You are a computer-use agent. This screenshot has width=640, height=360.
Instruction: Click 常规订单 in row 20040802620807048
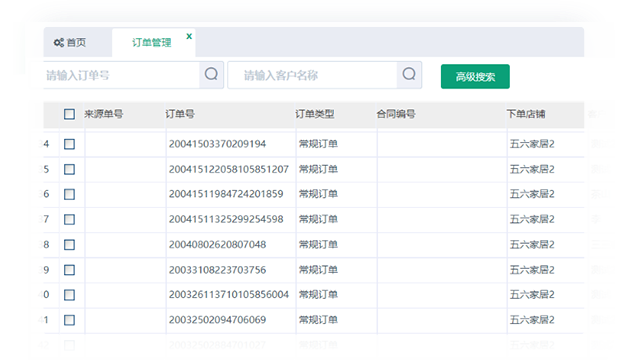(318, 245)
